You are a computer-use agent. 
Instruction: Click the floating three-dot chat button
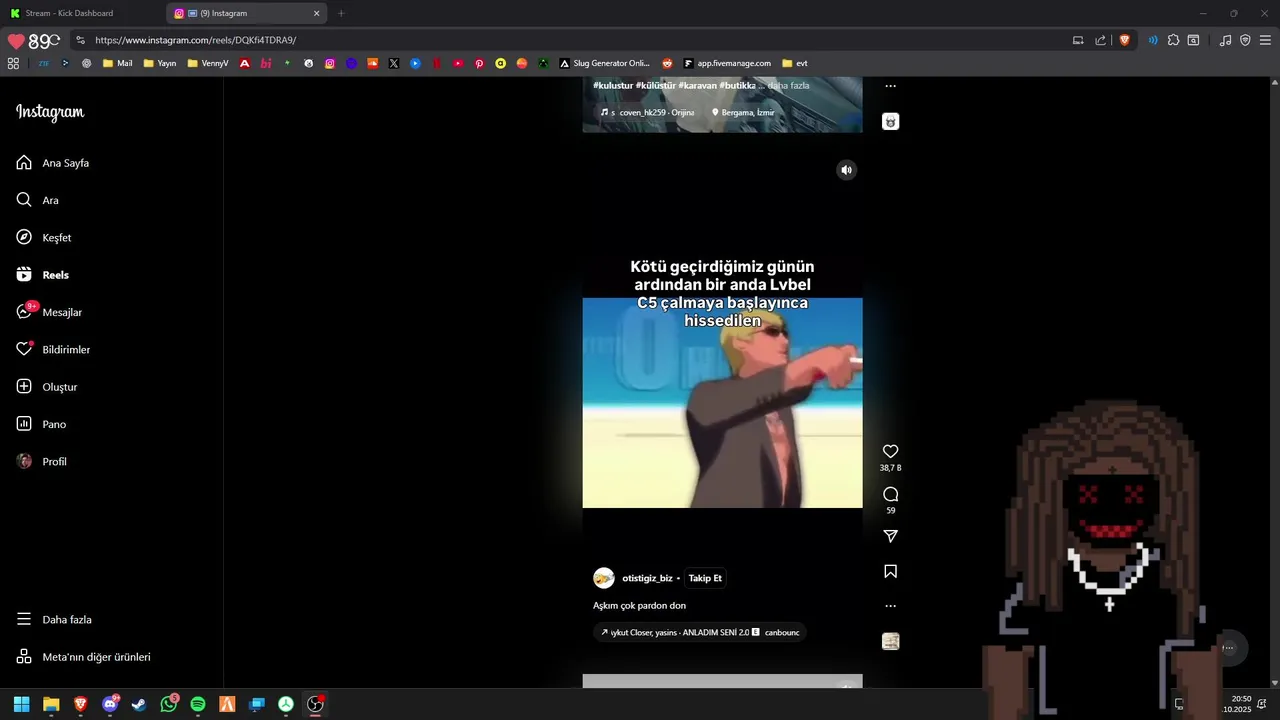(1228, 648)
